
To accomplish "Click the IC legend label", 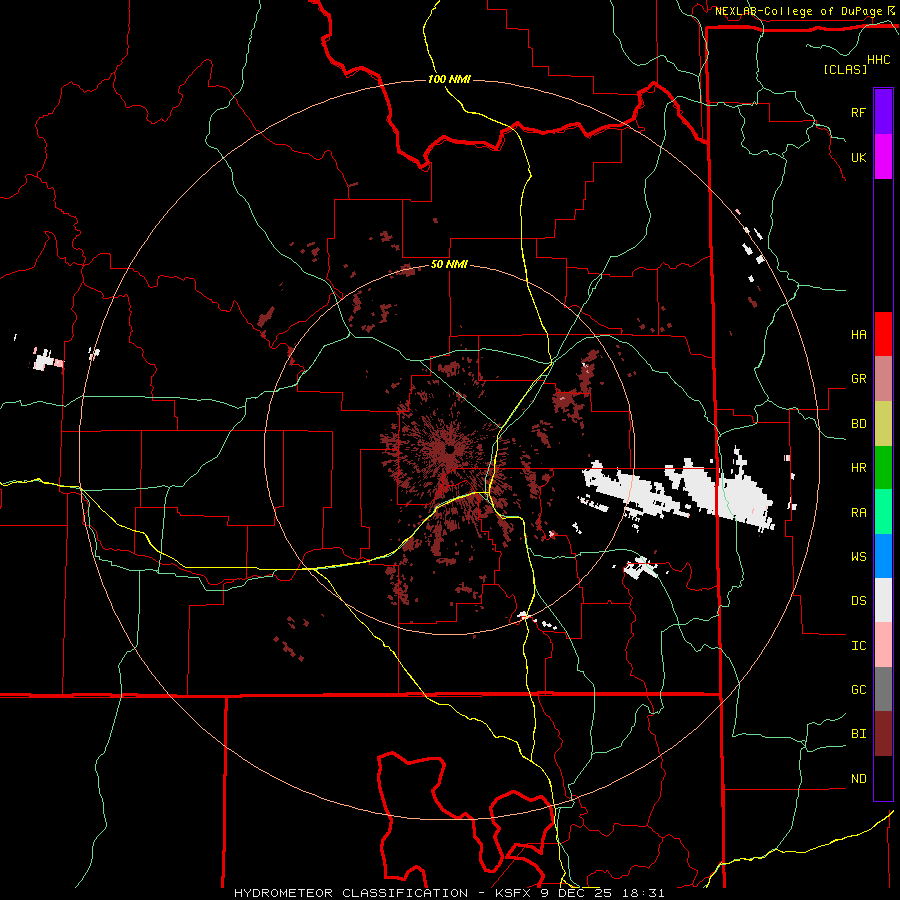I will (859, 646).
